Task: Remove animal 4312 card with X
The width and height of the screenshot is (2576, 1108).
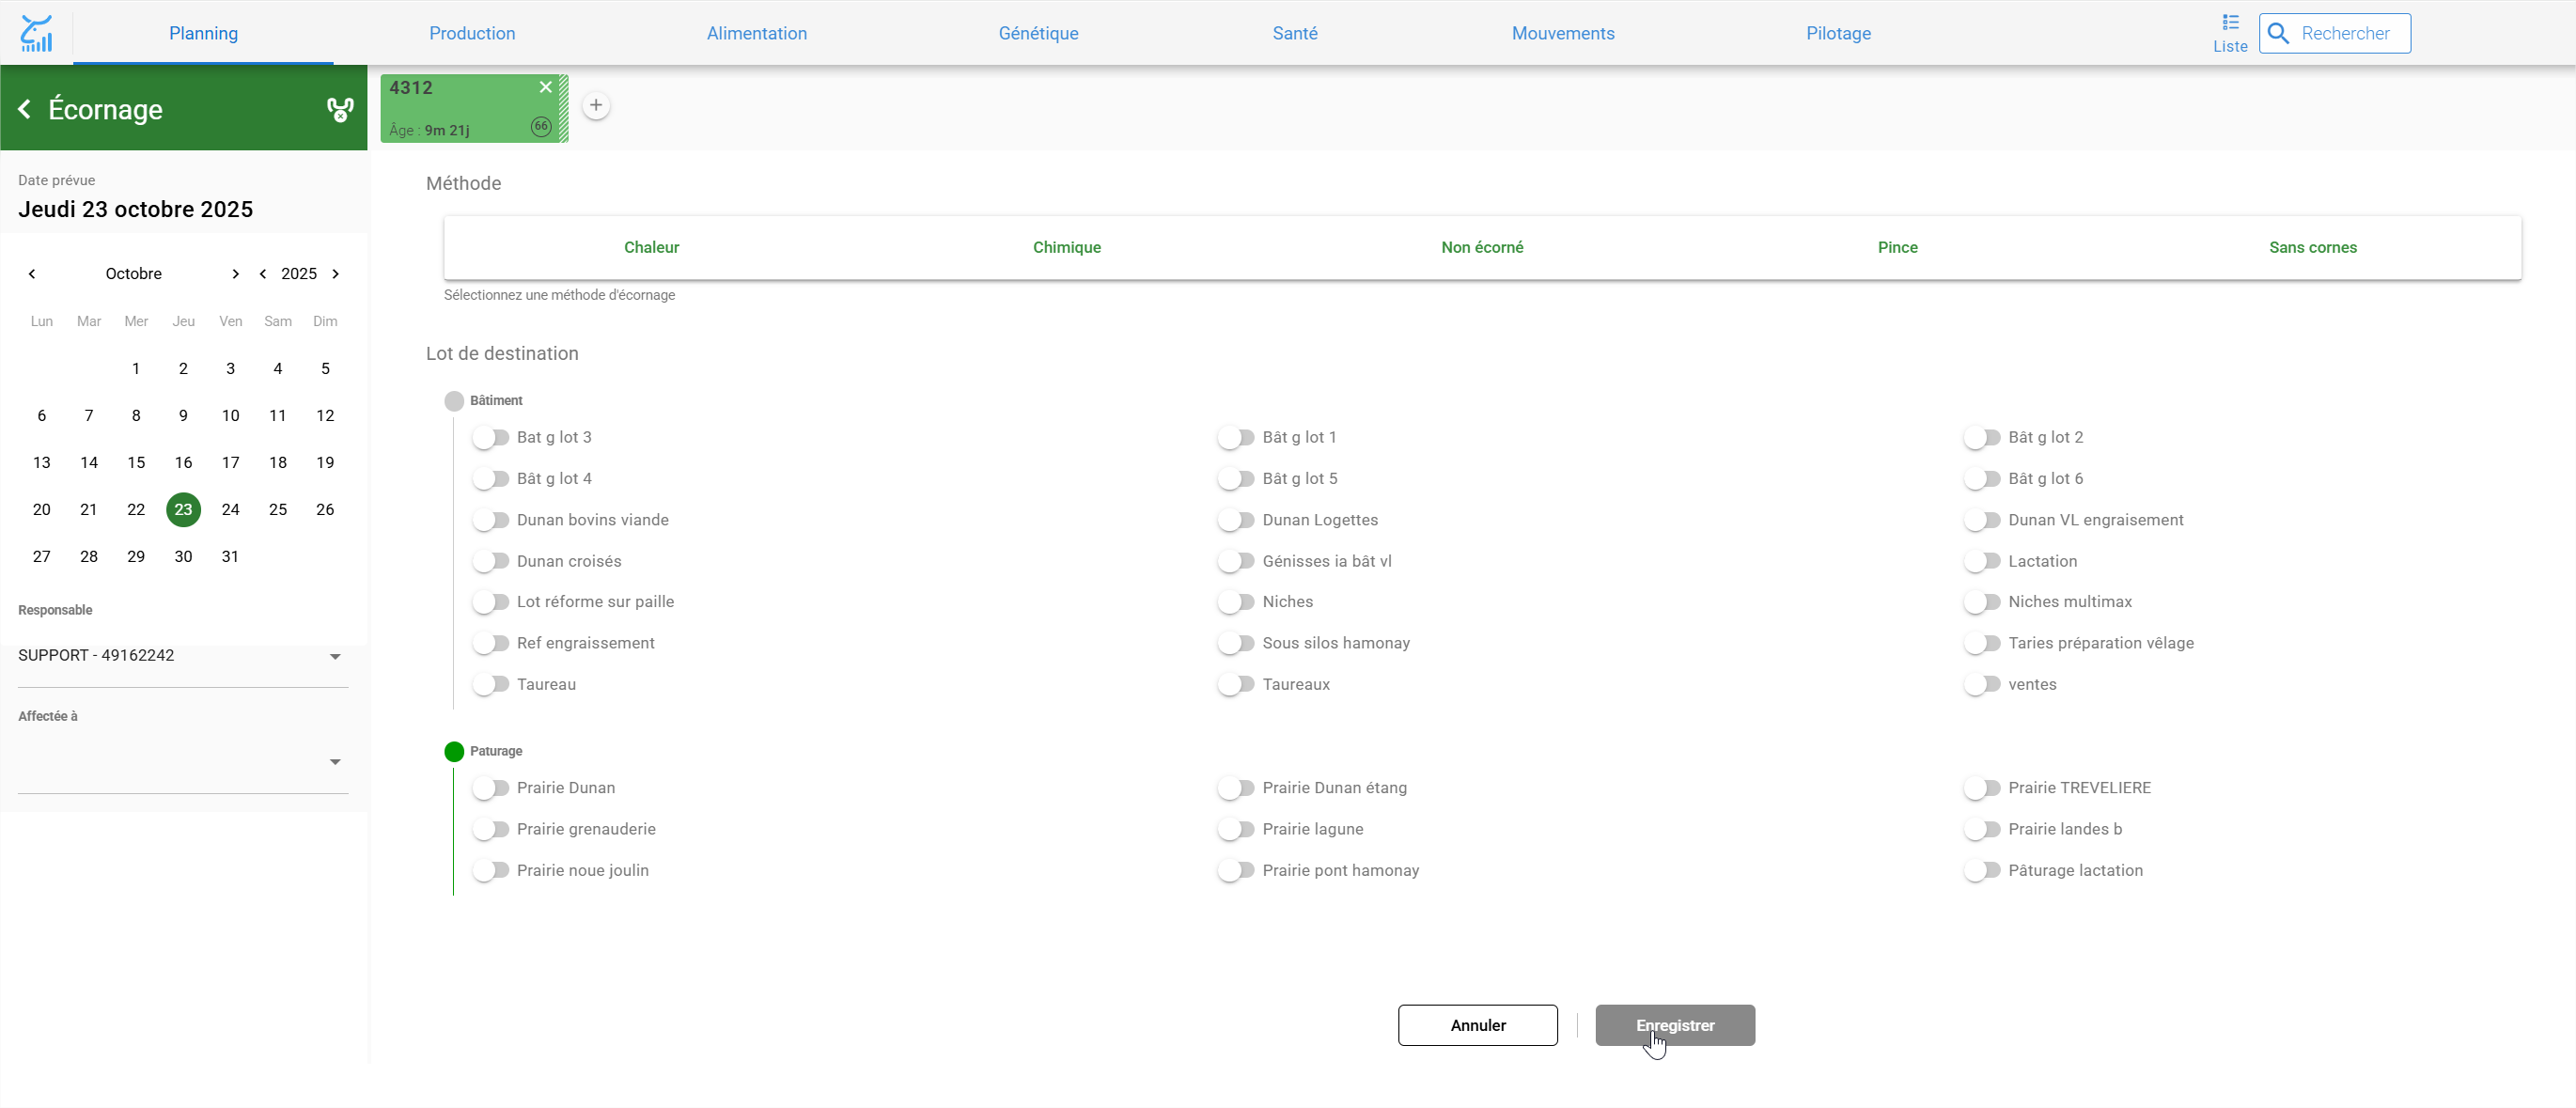Action: click(546, 87)
